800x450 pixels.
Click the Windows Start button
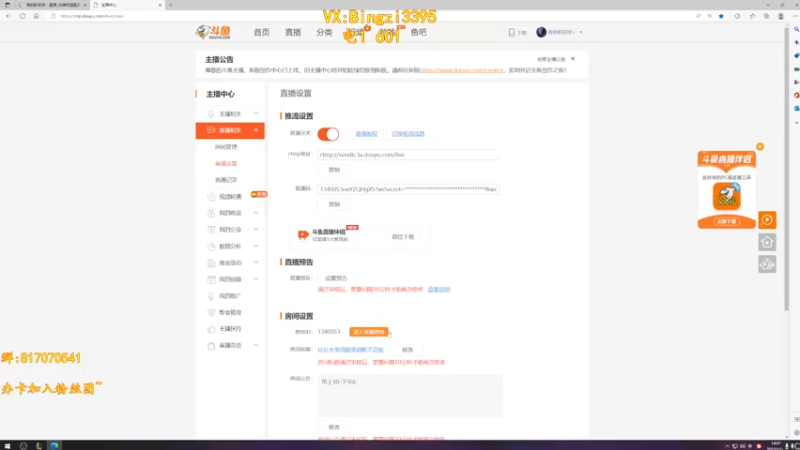[7, 445]
